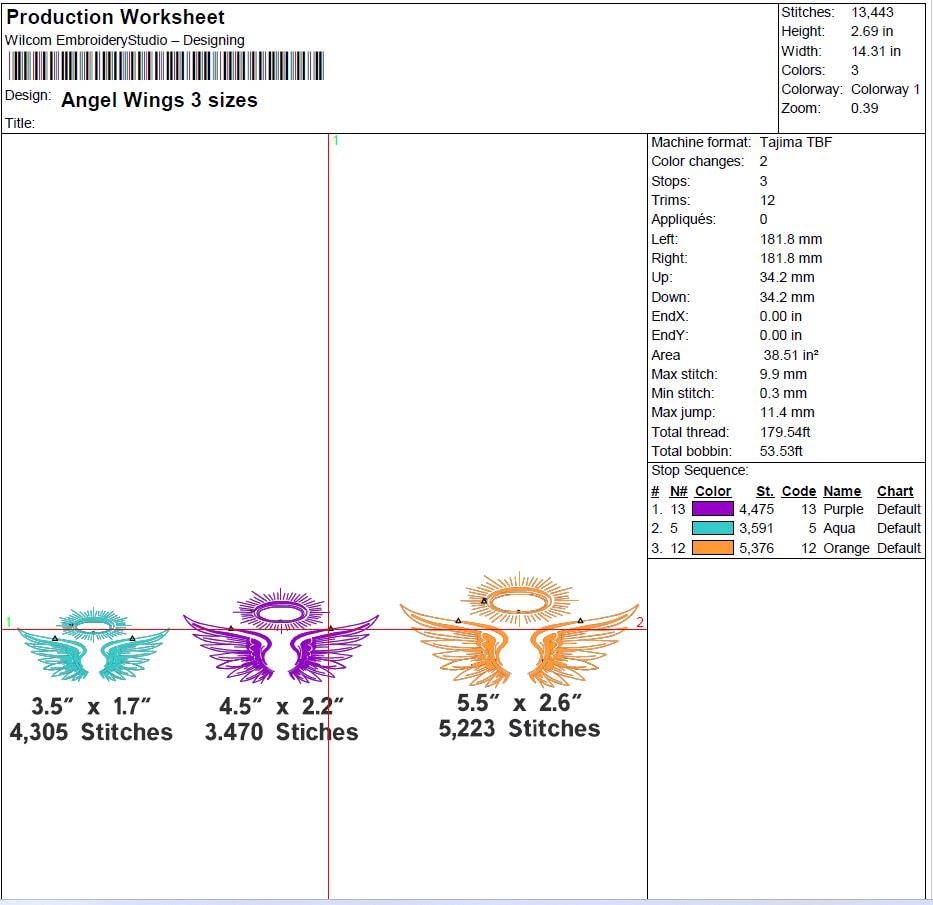Click the Left value 181.8 mm
Image resolution: width=933 pixels, height=905 pixels.
tap(791, 239)
